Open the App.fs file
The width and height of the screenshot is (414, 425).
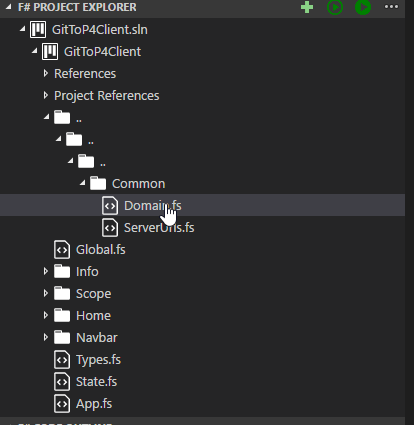click(x=94, y=404)
